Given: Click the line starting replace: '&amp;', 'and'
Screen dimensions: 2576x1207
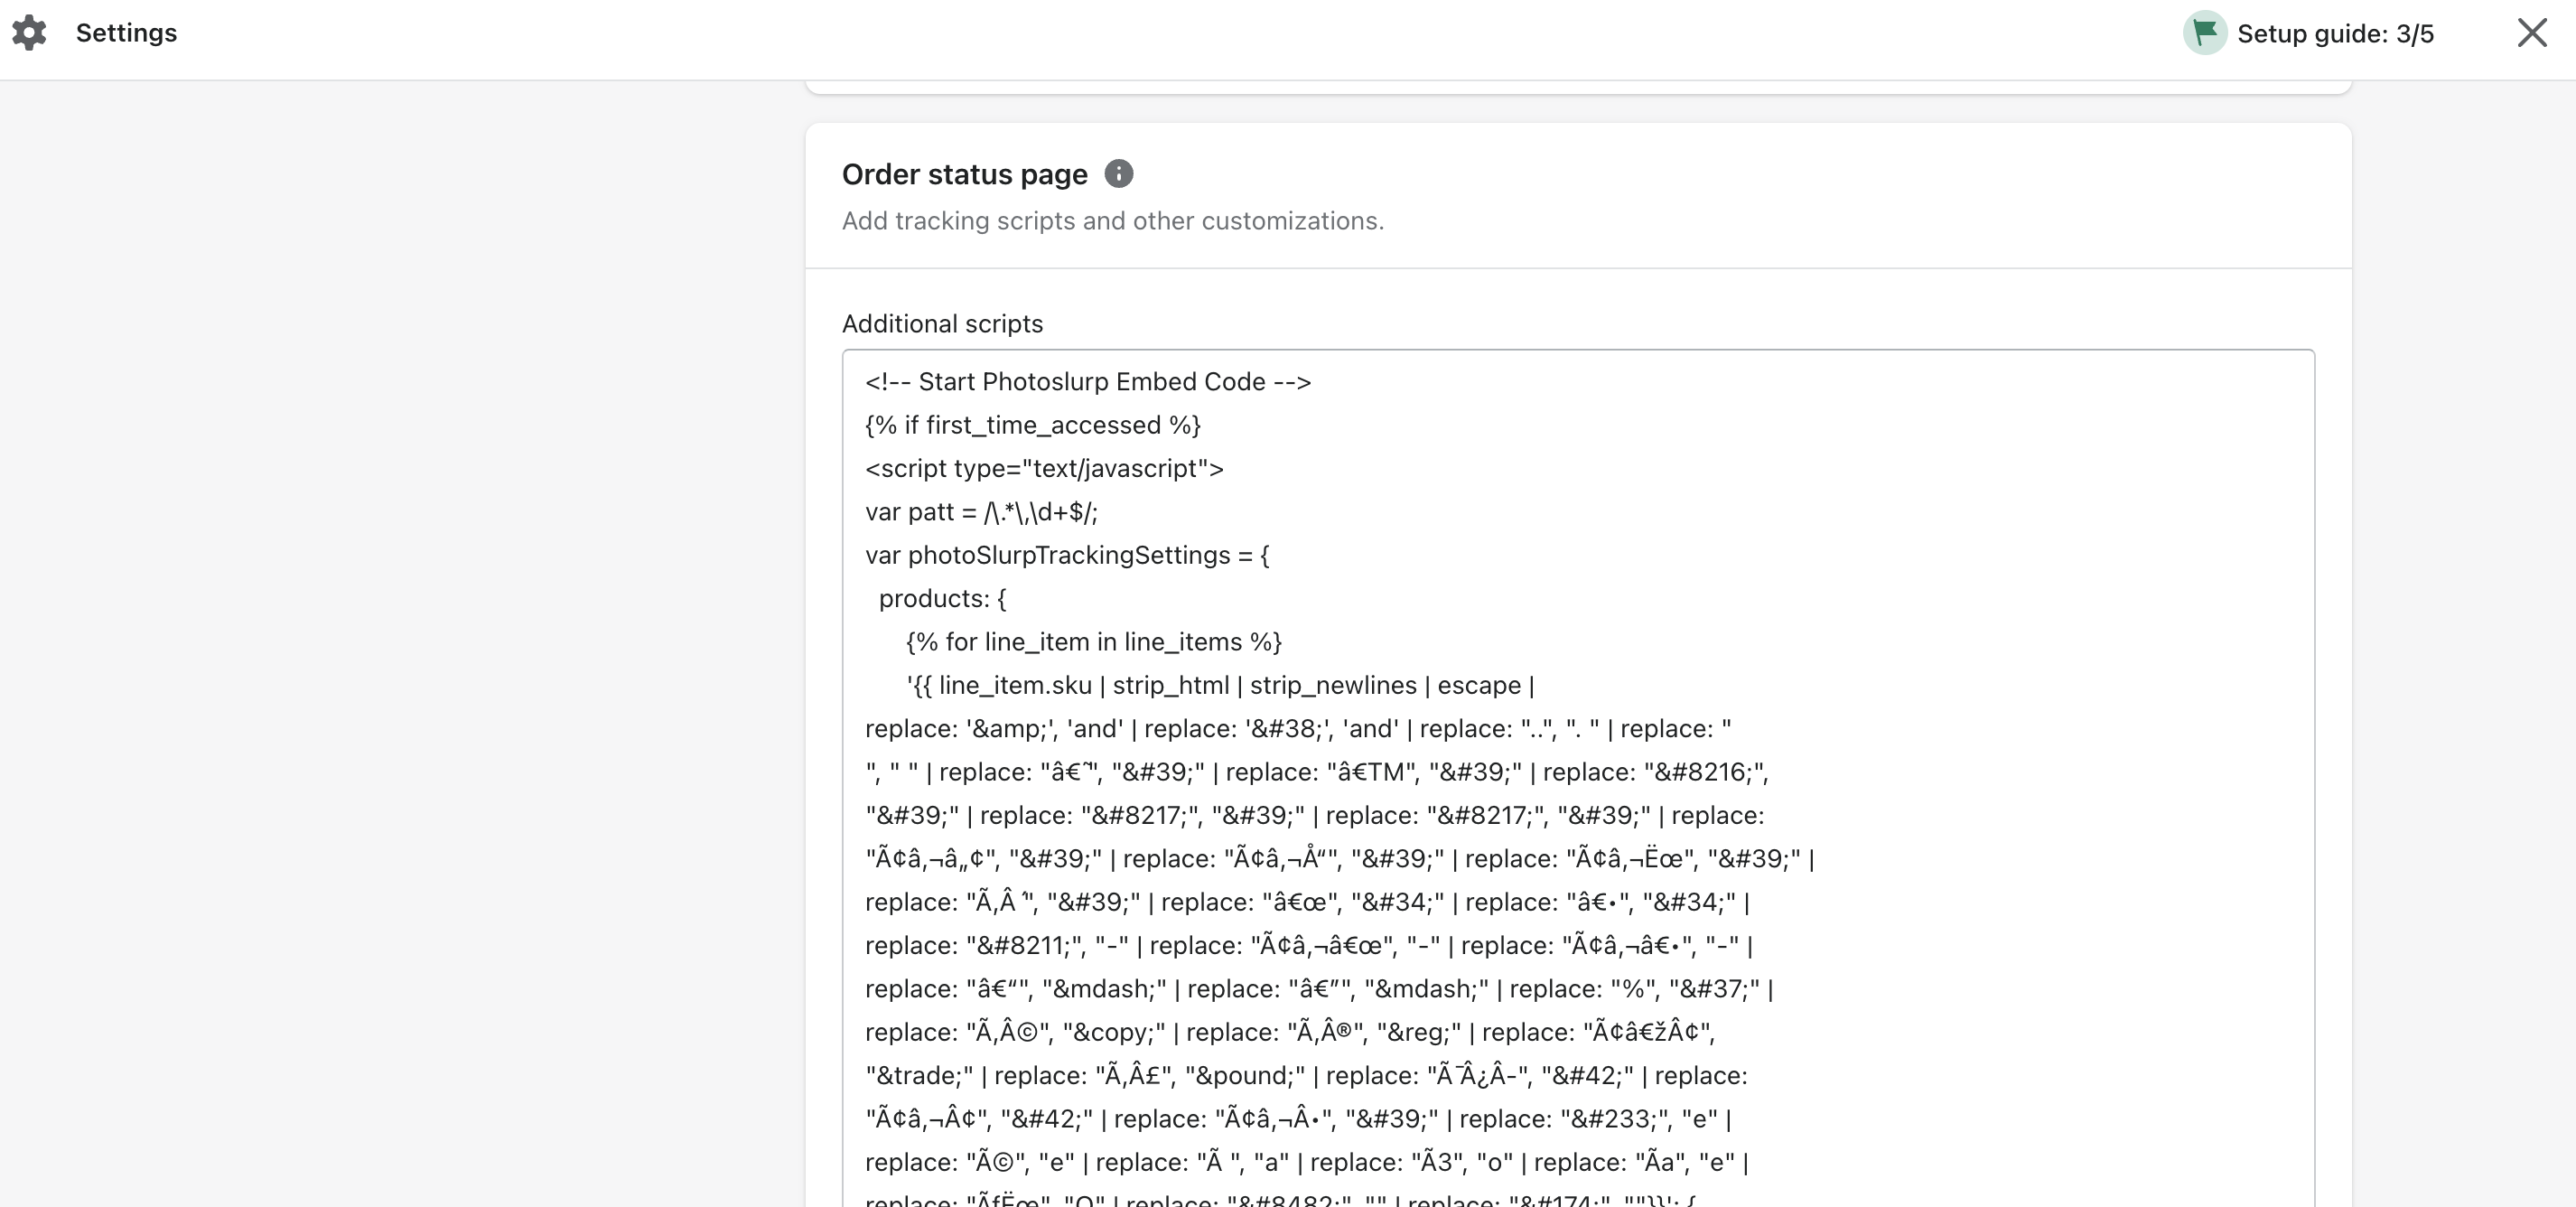Looking at the screenshot, I should tap(1298, 729).
